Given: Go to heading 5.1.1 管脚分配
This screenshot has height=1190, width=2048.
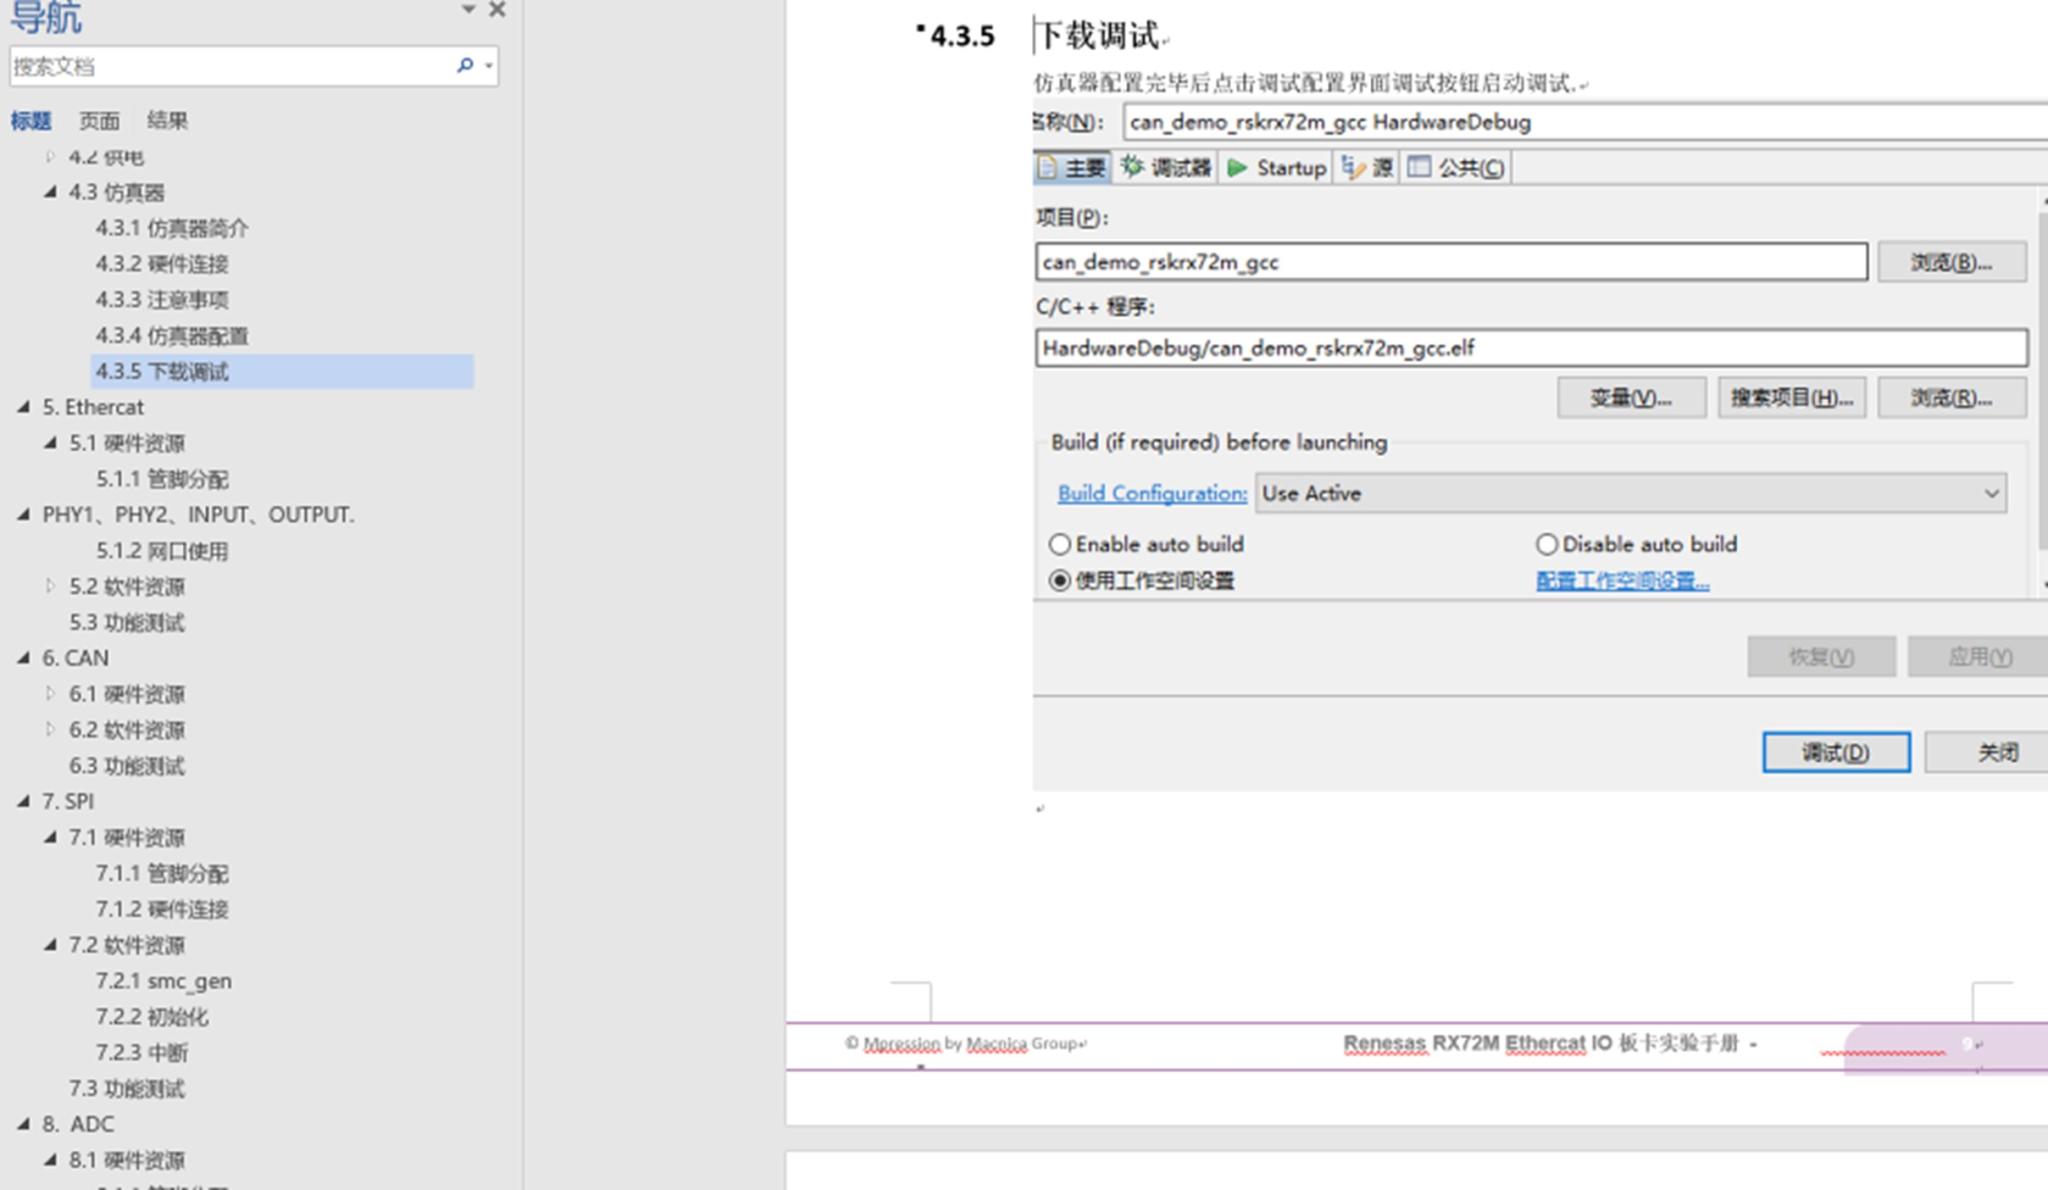Looking at the screenshot, I should (162, 479).
